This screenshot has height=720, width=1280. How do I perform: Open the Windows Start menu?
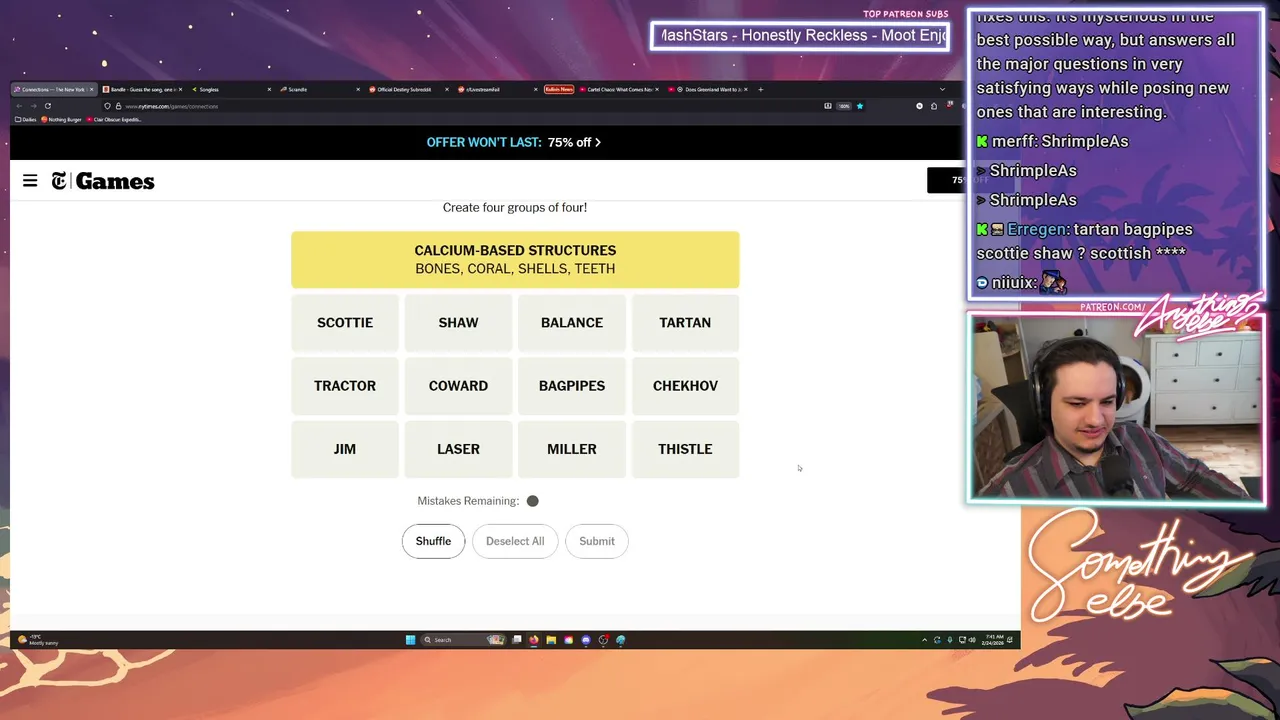410,640
